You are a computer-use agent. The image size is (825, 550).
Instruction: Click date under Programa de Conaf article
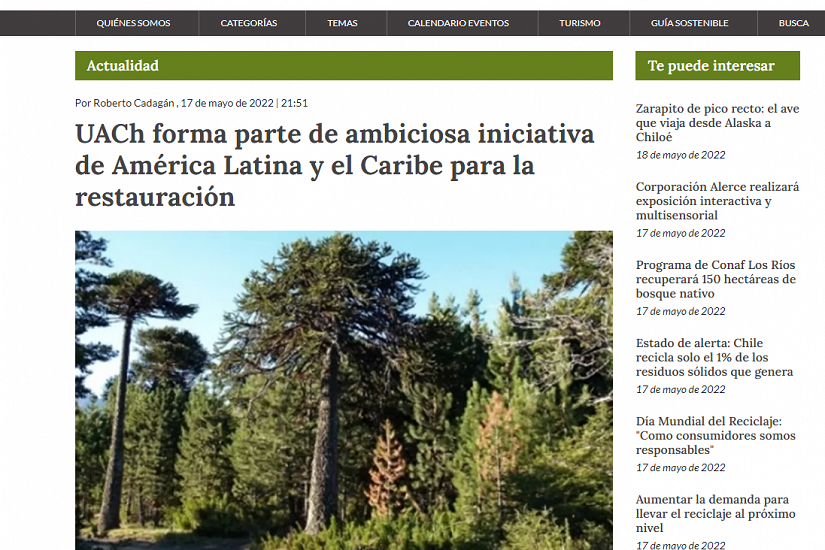(x=680, y=312)
